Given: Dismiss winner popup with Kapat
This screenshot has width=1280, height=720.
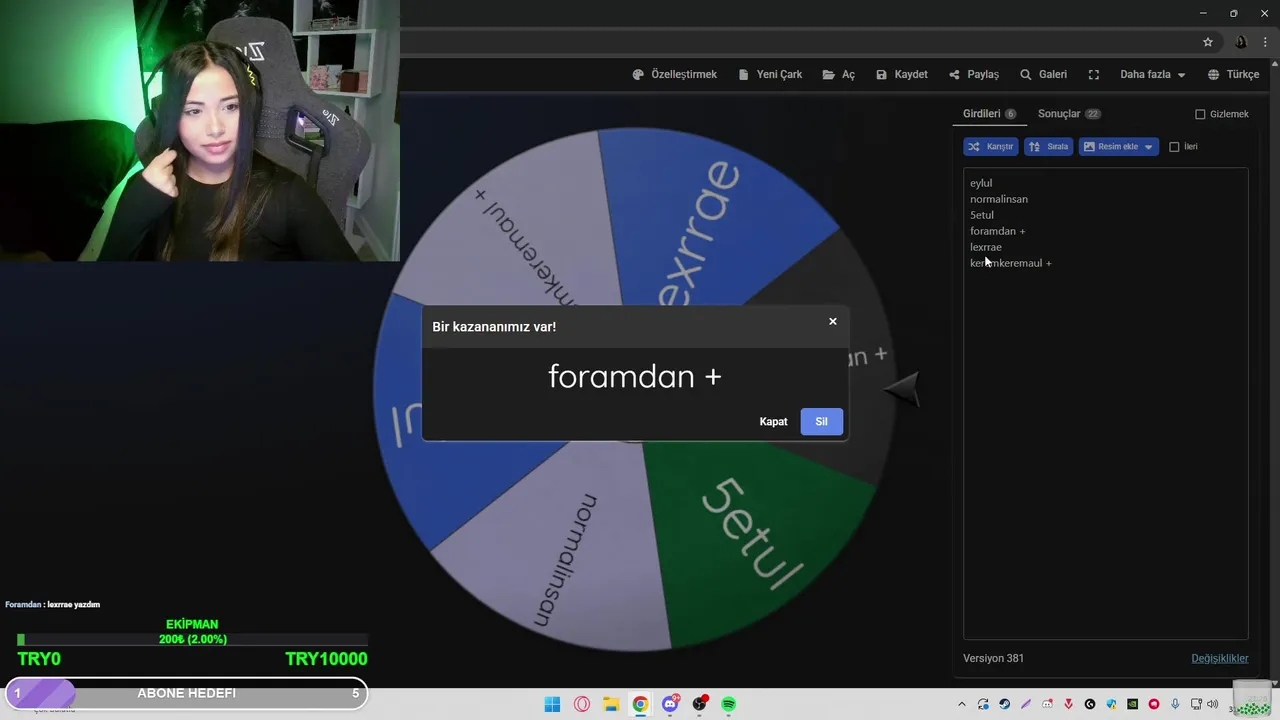Looking at the screenshot, I should [773, 422].
